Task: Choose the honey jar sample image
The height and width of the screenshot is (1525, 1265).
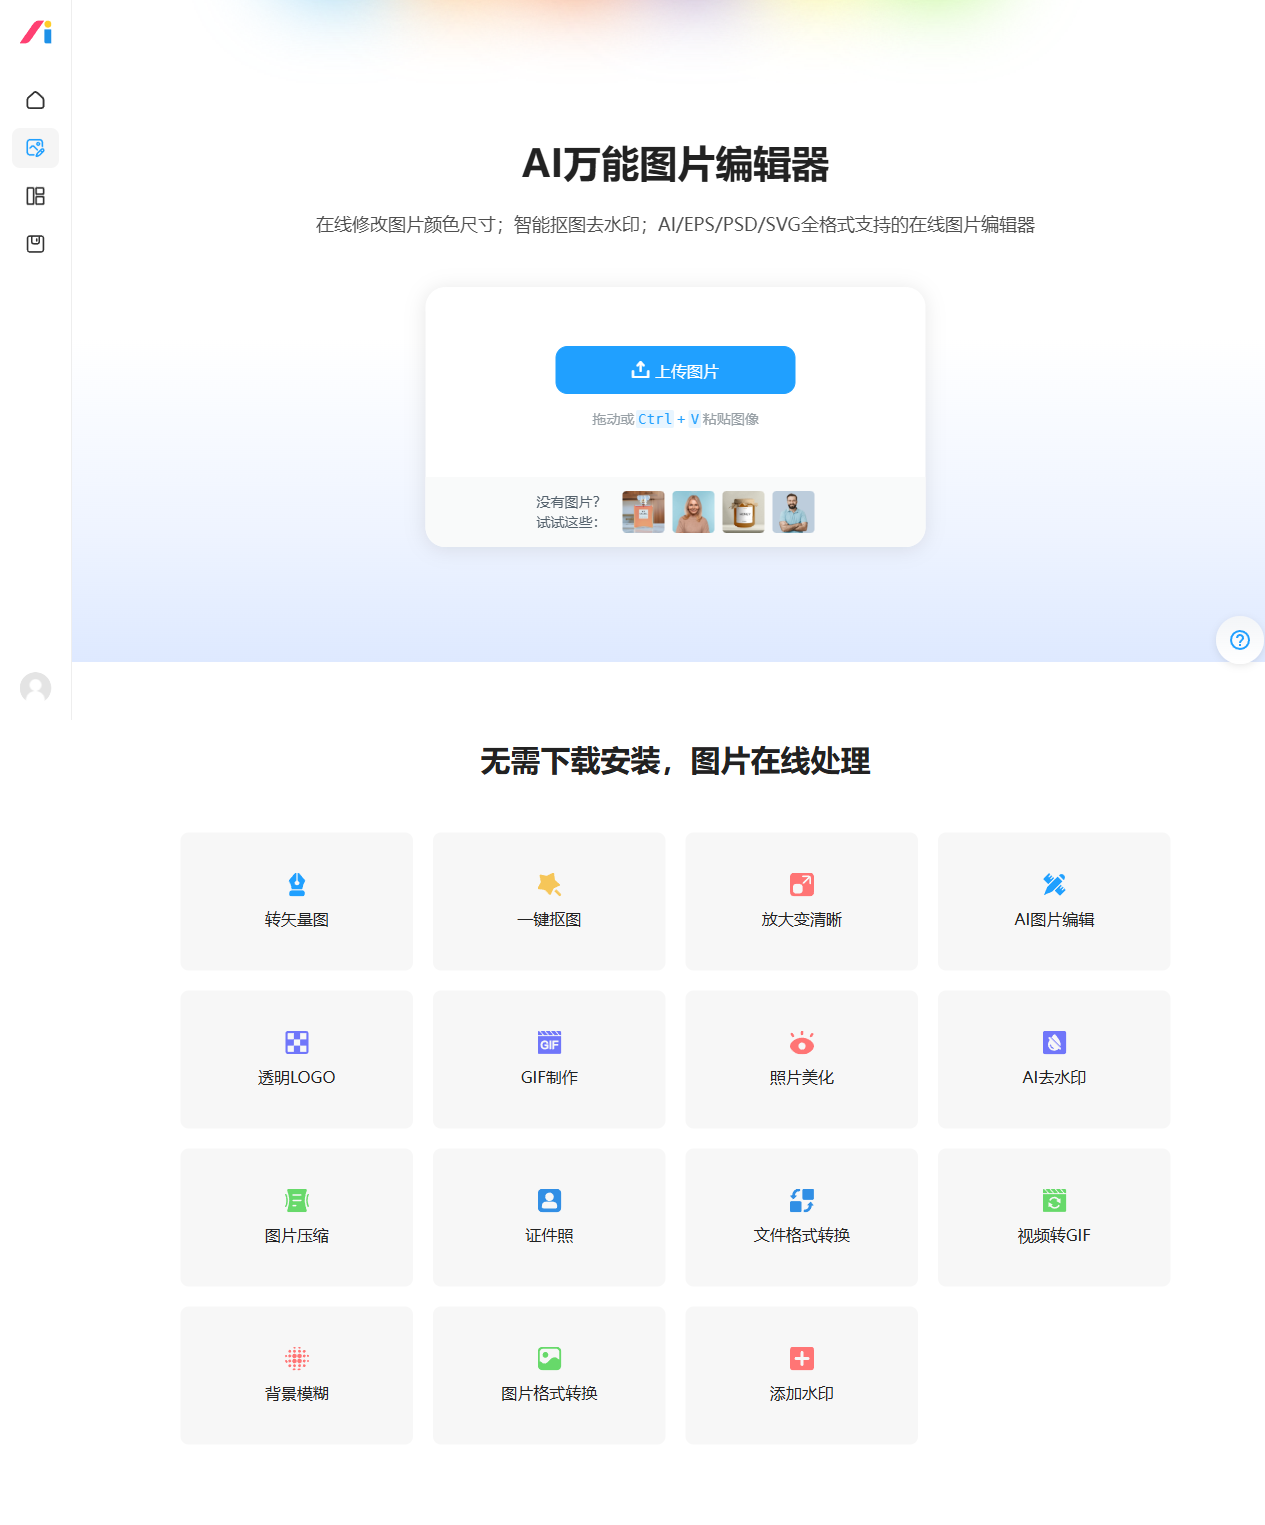Action: point(743,512)
